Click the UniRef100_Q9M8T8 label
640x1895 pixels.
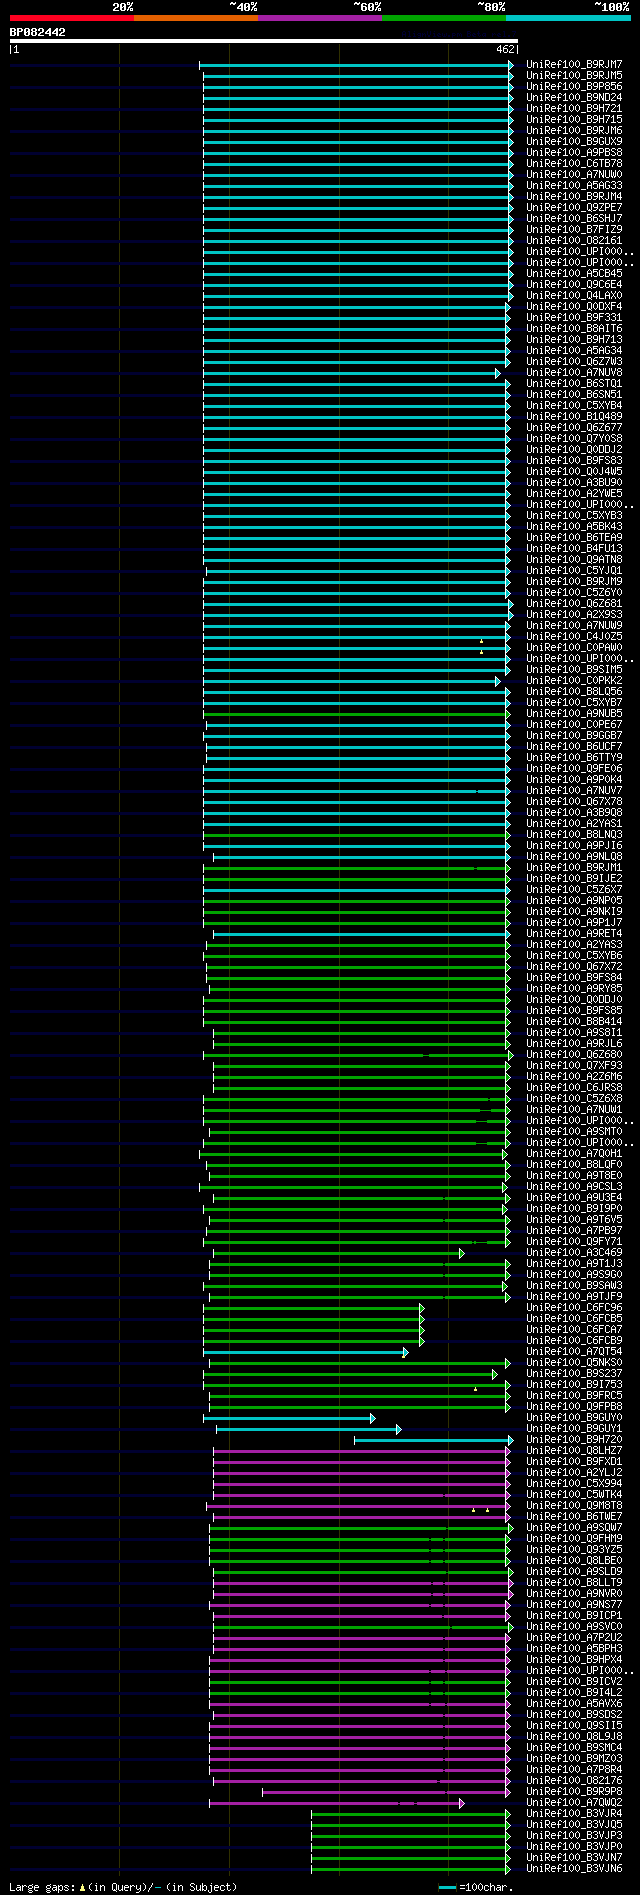coord(574,1506)
